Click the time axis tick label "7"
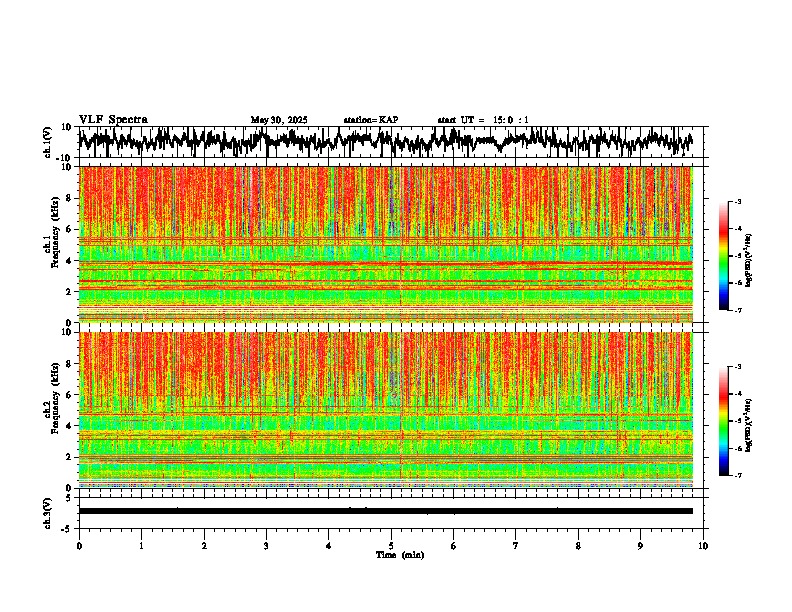The width and height of the screenshot is (792, 612). 516,546
